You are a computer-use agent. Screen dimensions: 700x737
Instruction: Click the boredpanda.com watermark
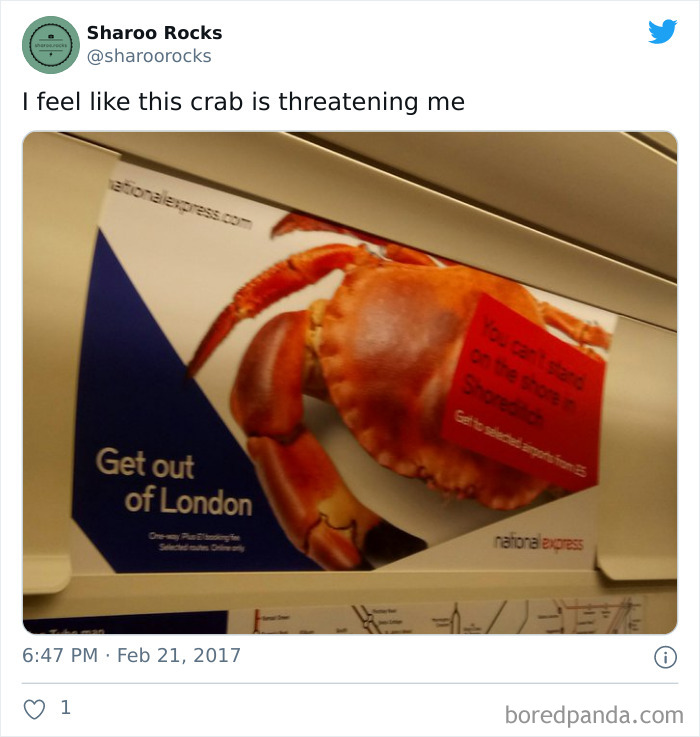pos(594,715)
